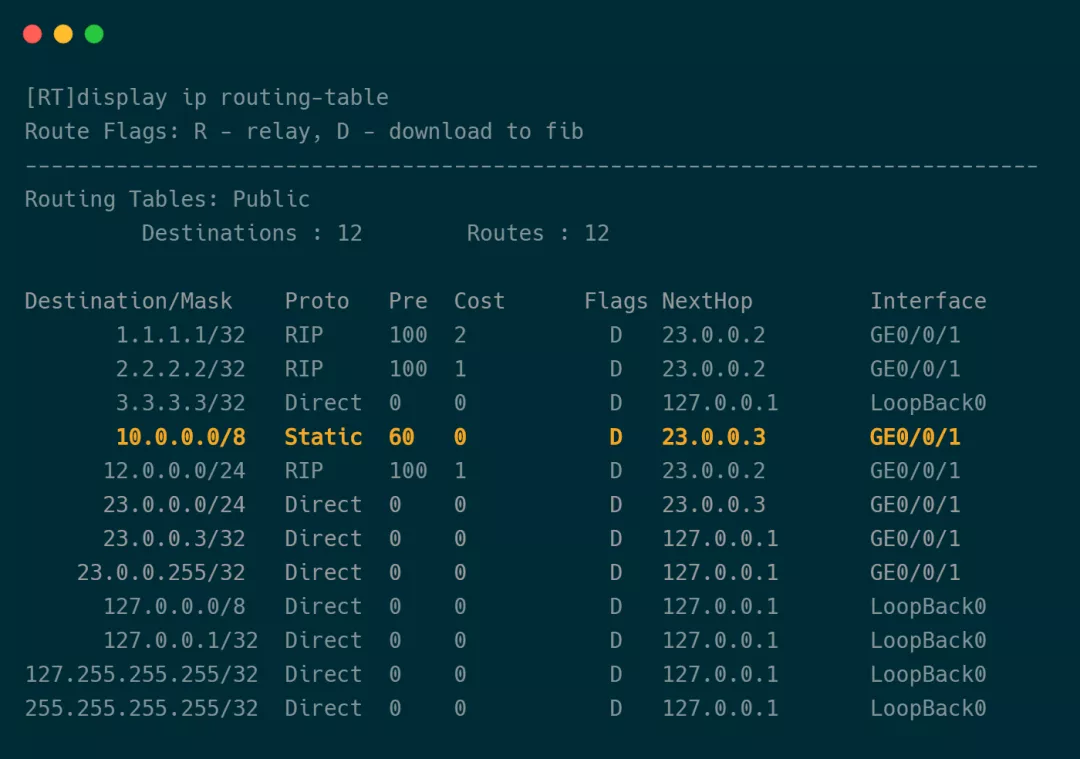The image size is (1080, 759).
Task: Click 'GE0/0/1' in the 23.0.0.255/32 row
Action: (915, 572)
